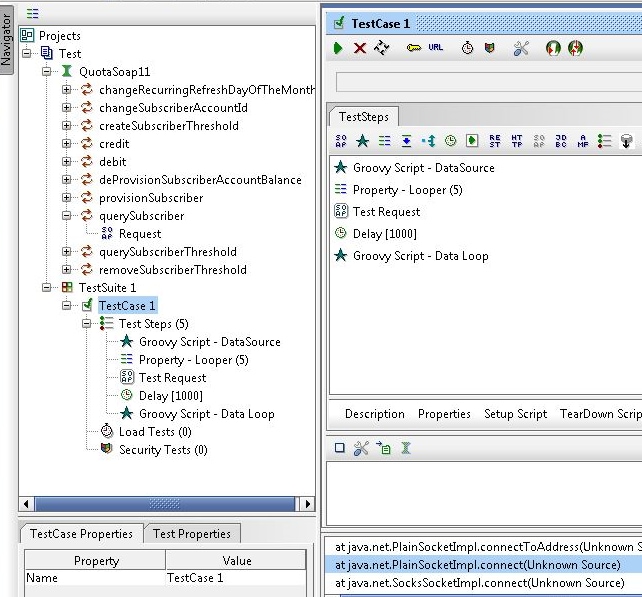Open test log options wrench icon
The height and width of the screenshot is (597, 642).
[361, 448]
